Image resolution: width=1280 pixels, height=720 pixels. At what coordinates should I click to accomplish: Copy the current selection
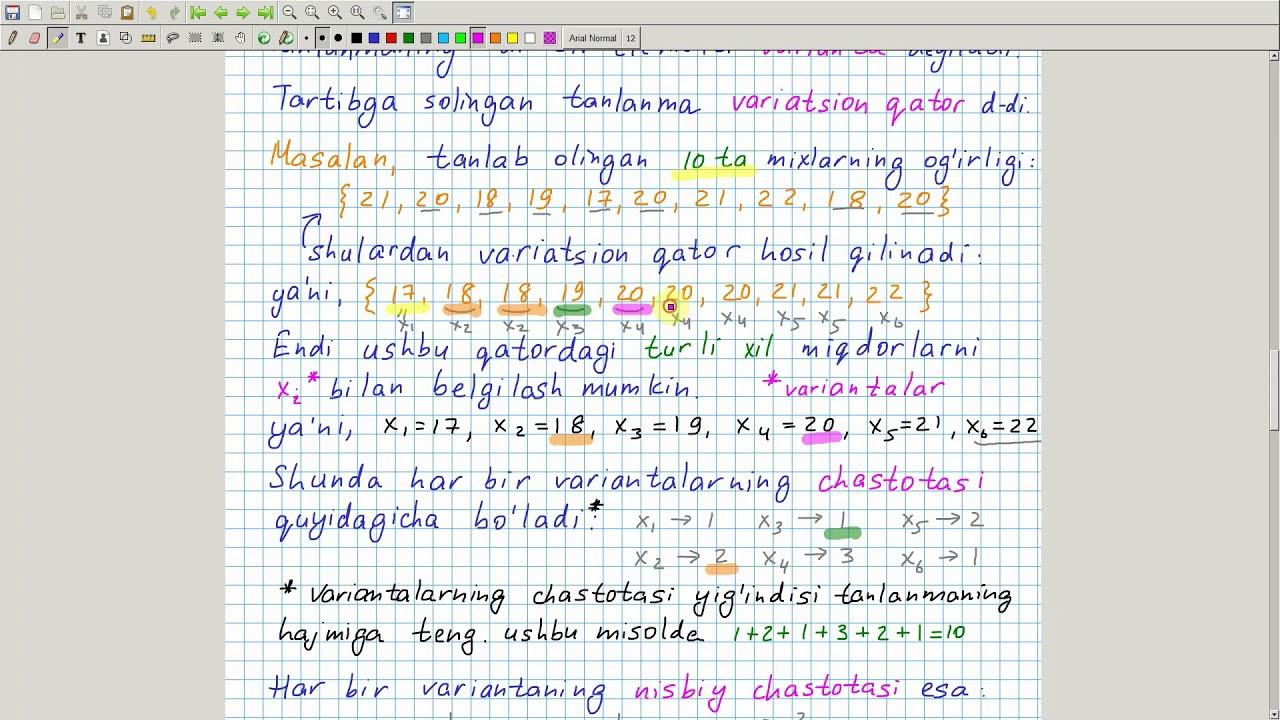point(104,13)
